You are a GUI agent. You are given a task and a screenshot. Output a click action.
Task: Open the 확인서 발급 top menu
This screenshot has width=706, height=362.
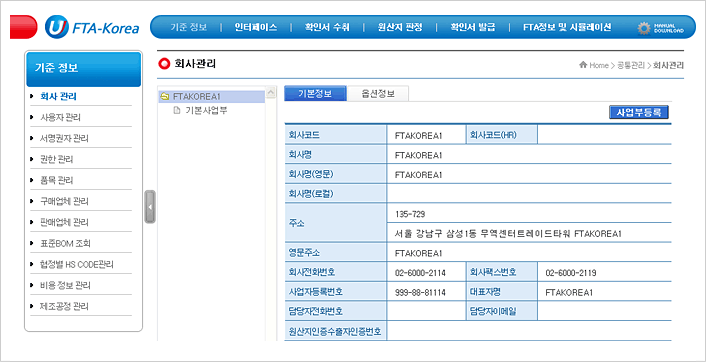[x=473, y=27]
